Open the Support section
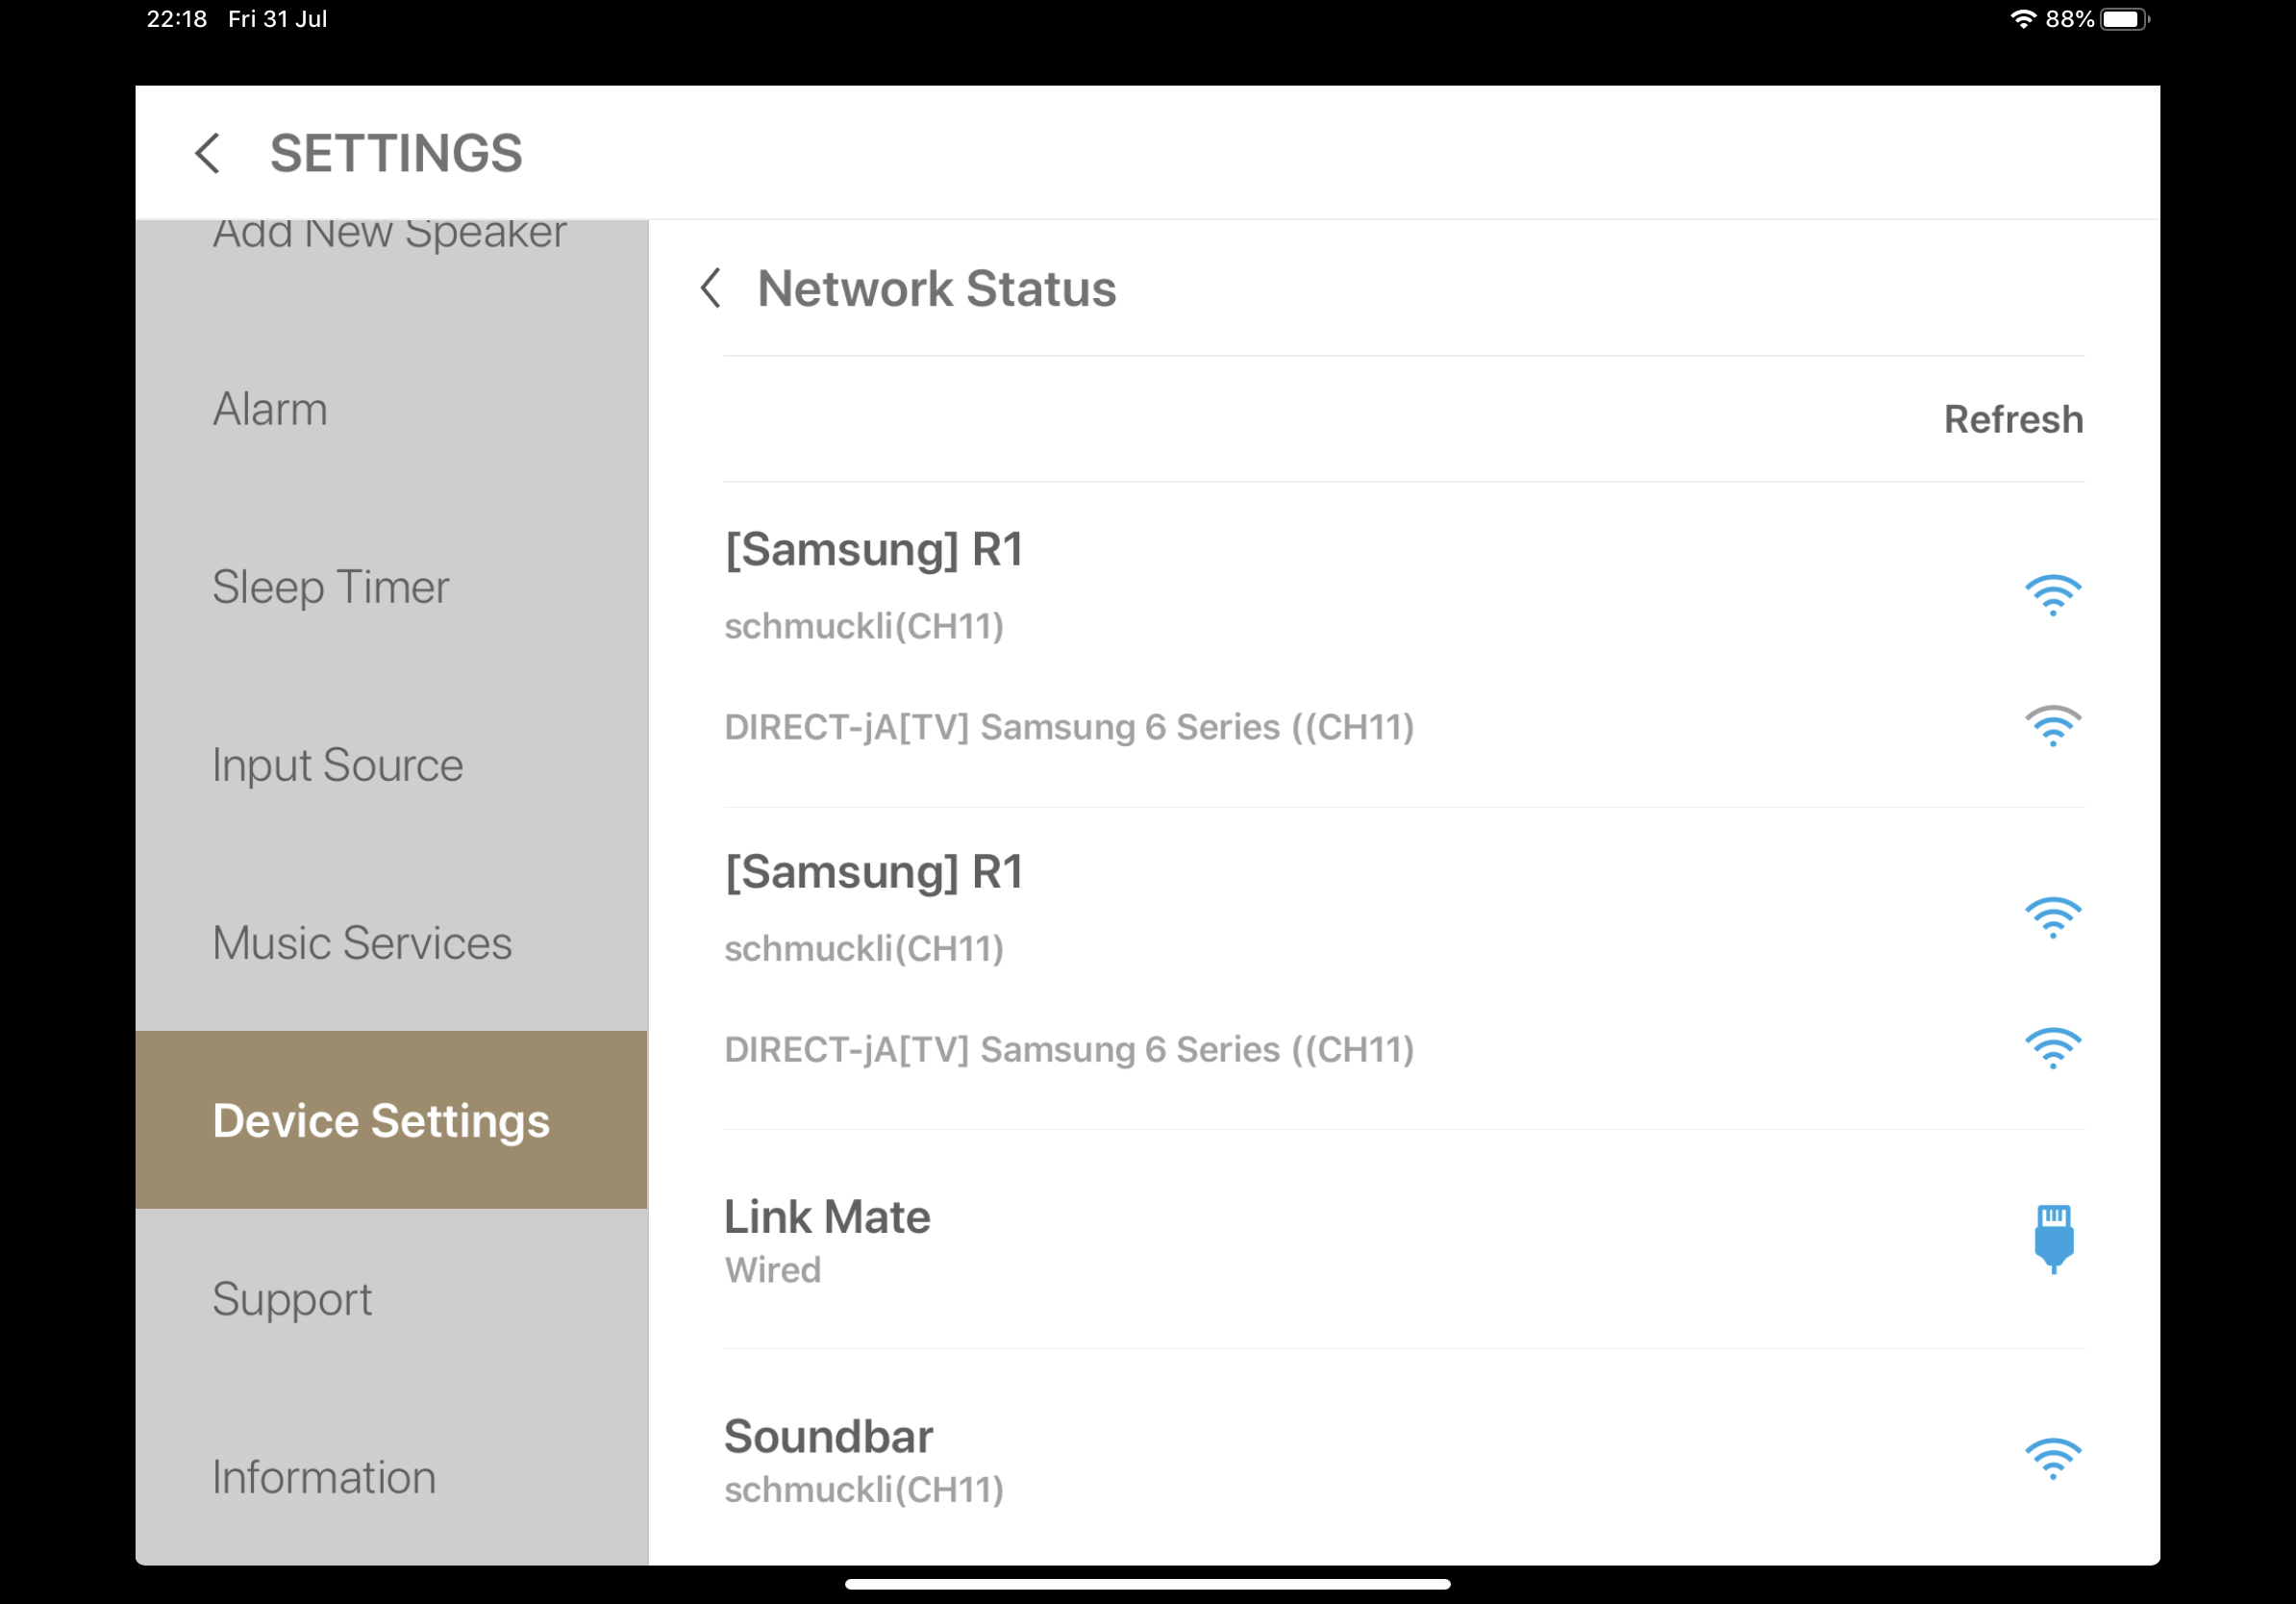This screenshot has height=1604, width=2296. coord(291,1299)
